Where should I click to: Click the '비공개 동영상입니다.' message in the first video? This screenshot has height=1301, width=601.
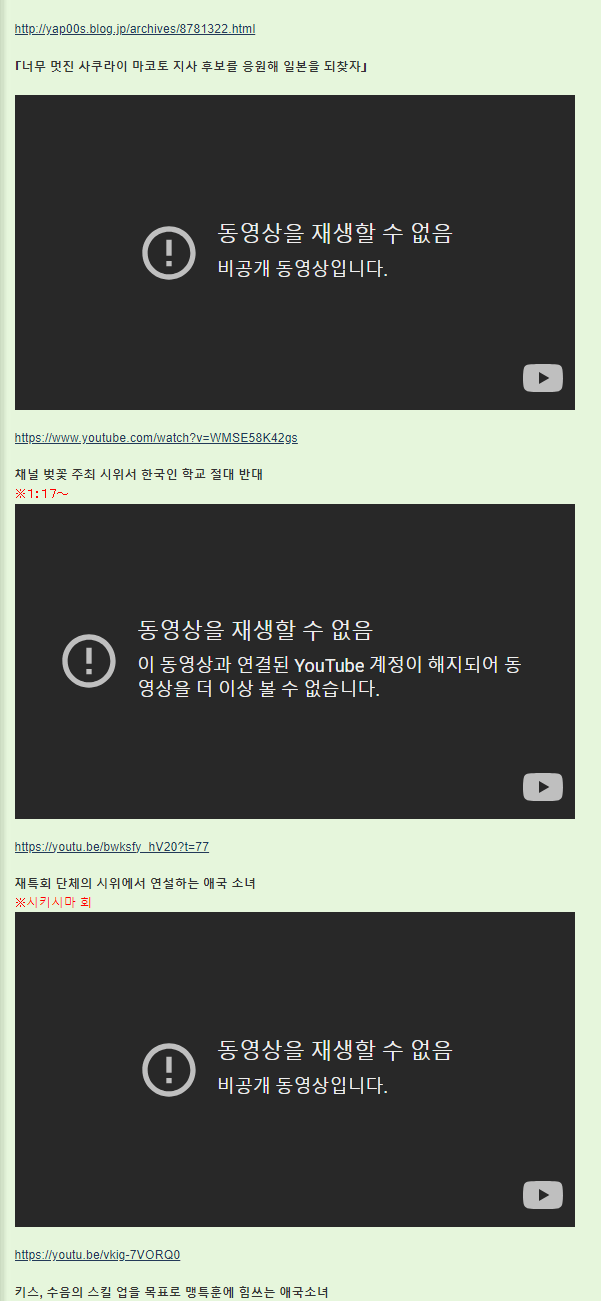(x=302, y=269)
